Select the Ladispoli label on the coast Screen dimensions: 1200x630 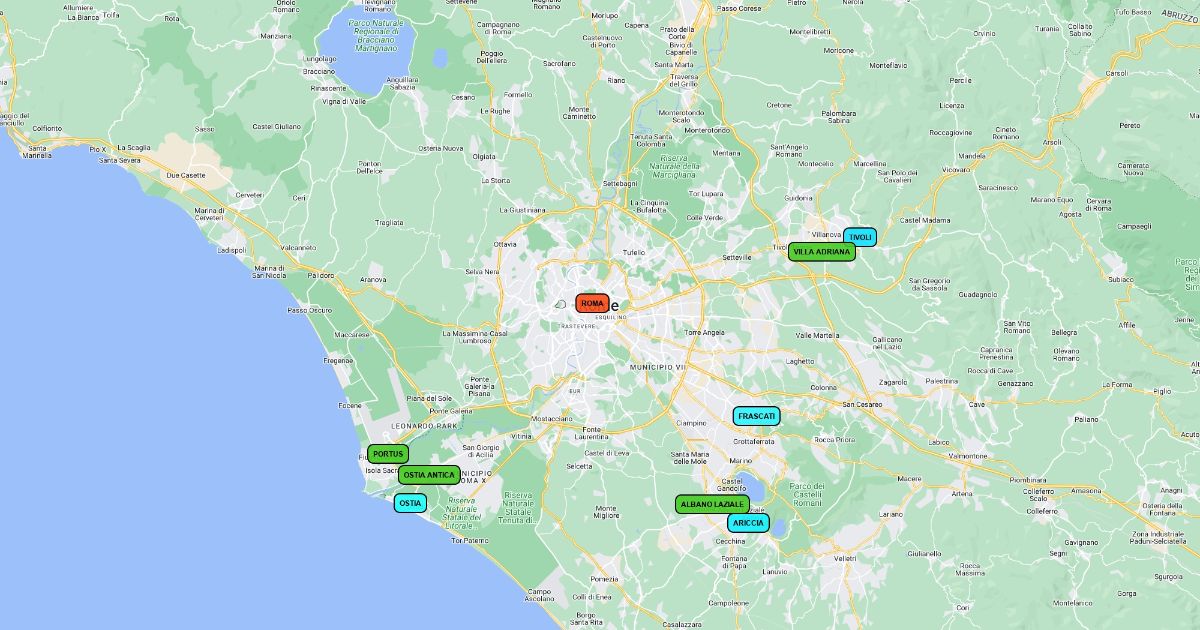(231, 250)
